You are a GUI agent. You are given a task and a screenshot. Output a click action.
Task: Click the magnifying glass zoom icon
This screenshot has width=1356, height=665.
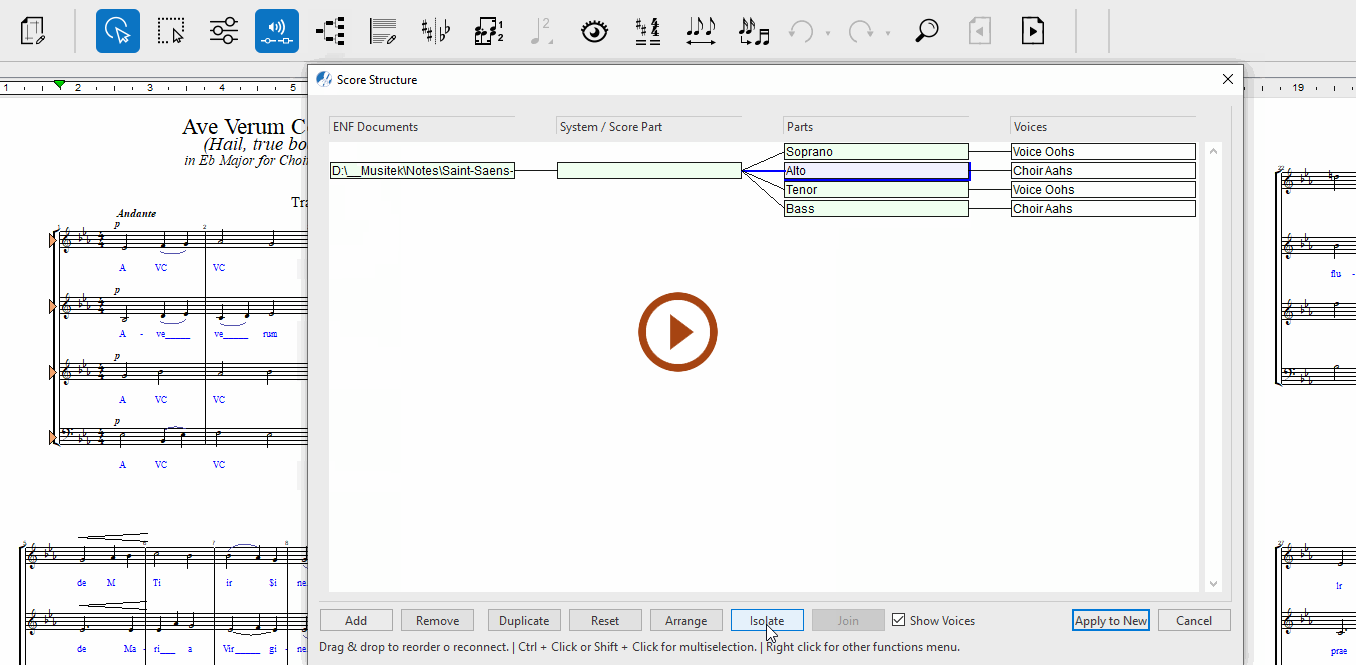(x=927, y=31)
